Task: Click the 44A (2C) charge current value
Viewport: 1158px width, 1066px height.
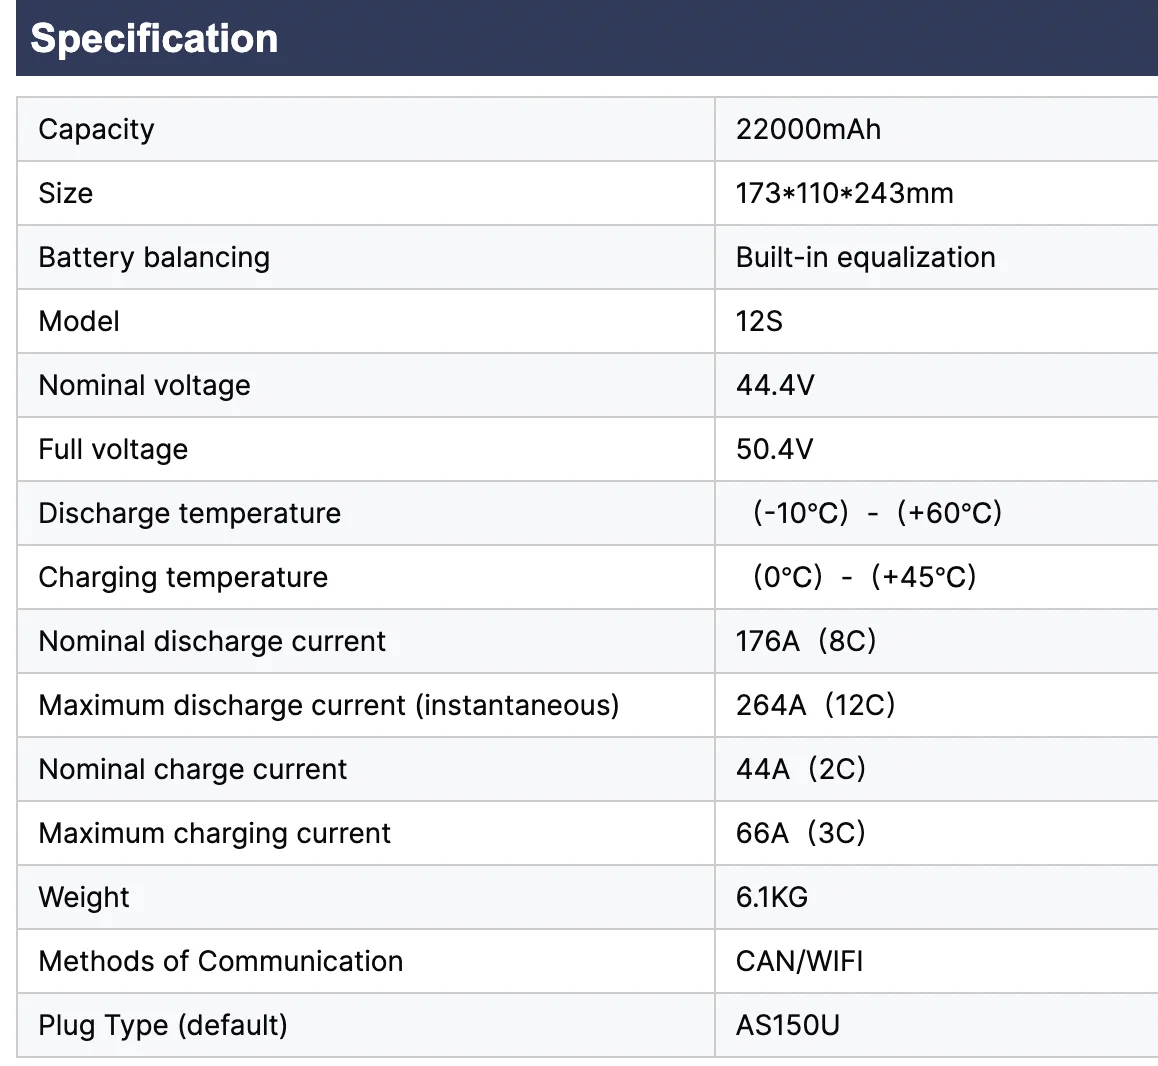Action: 800,769
